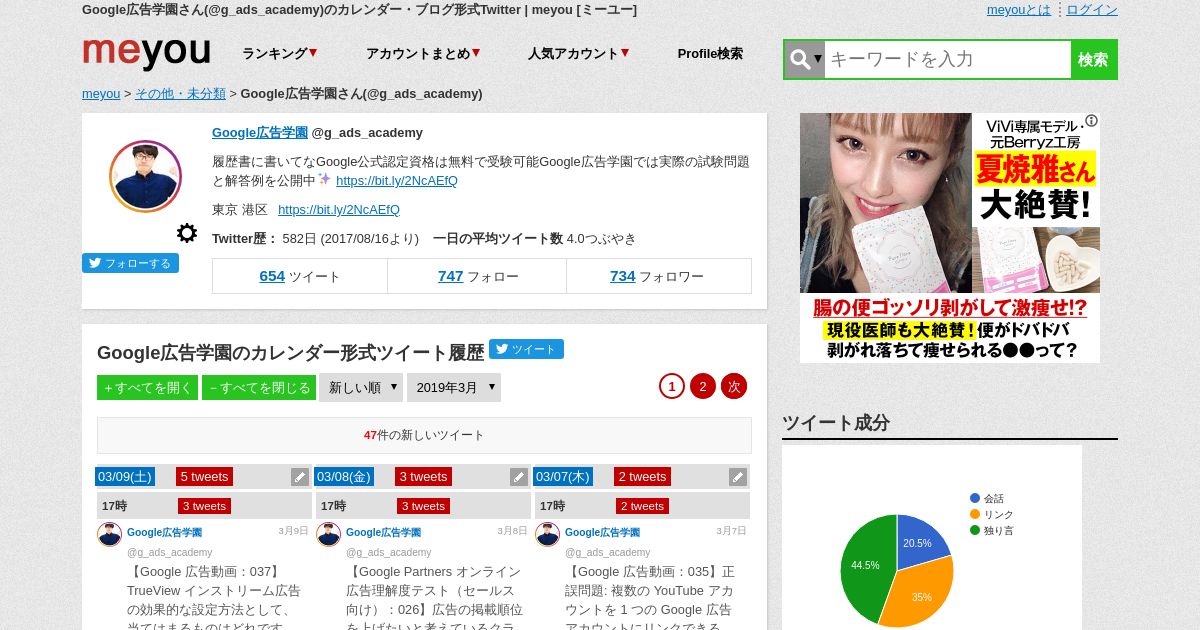This screenshot has height=630, width=1200.
Task: Click the search magnifier icon
Action: [800, 59]
